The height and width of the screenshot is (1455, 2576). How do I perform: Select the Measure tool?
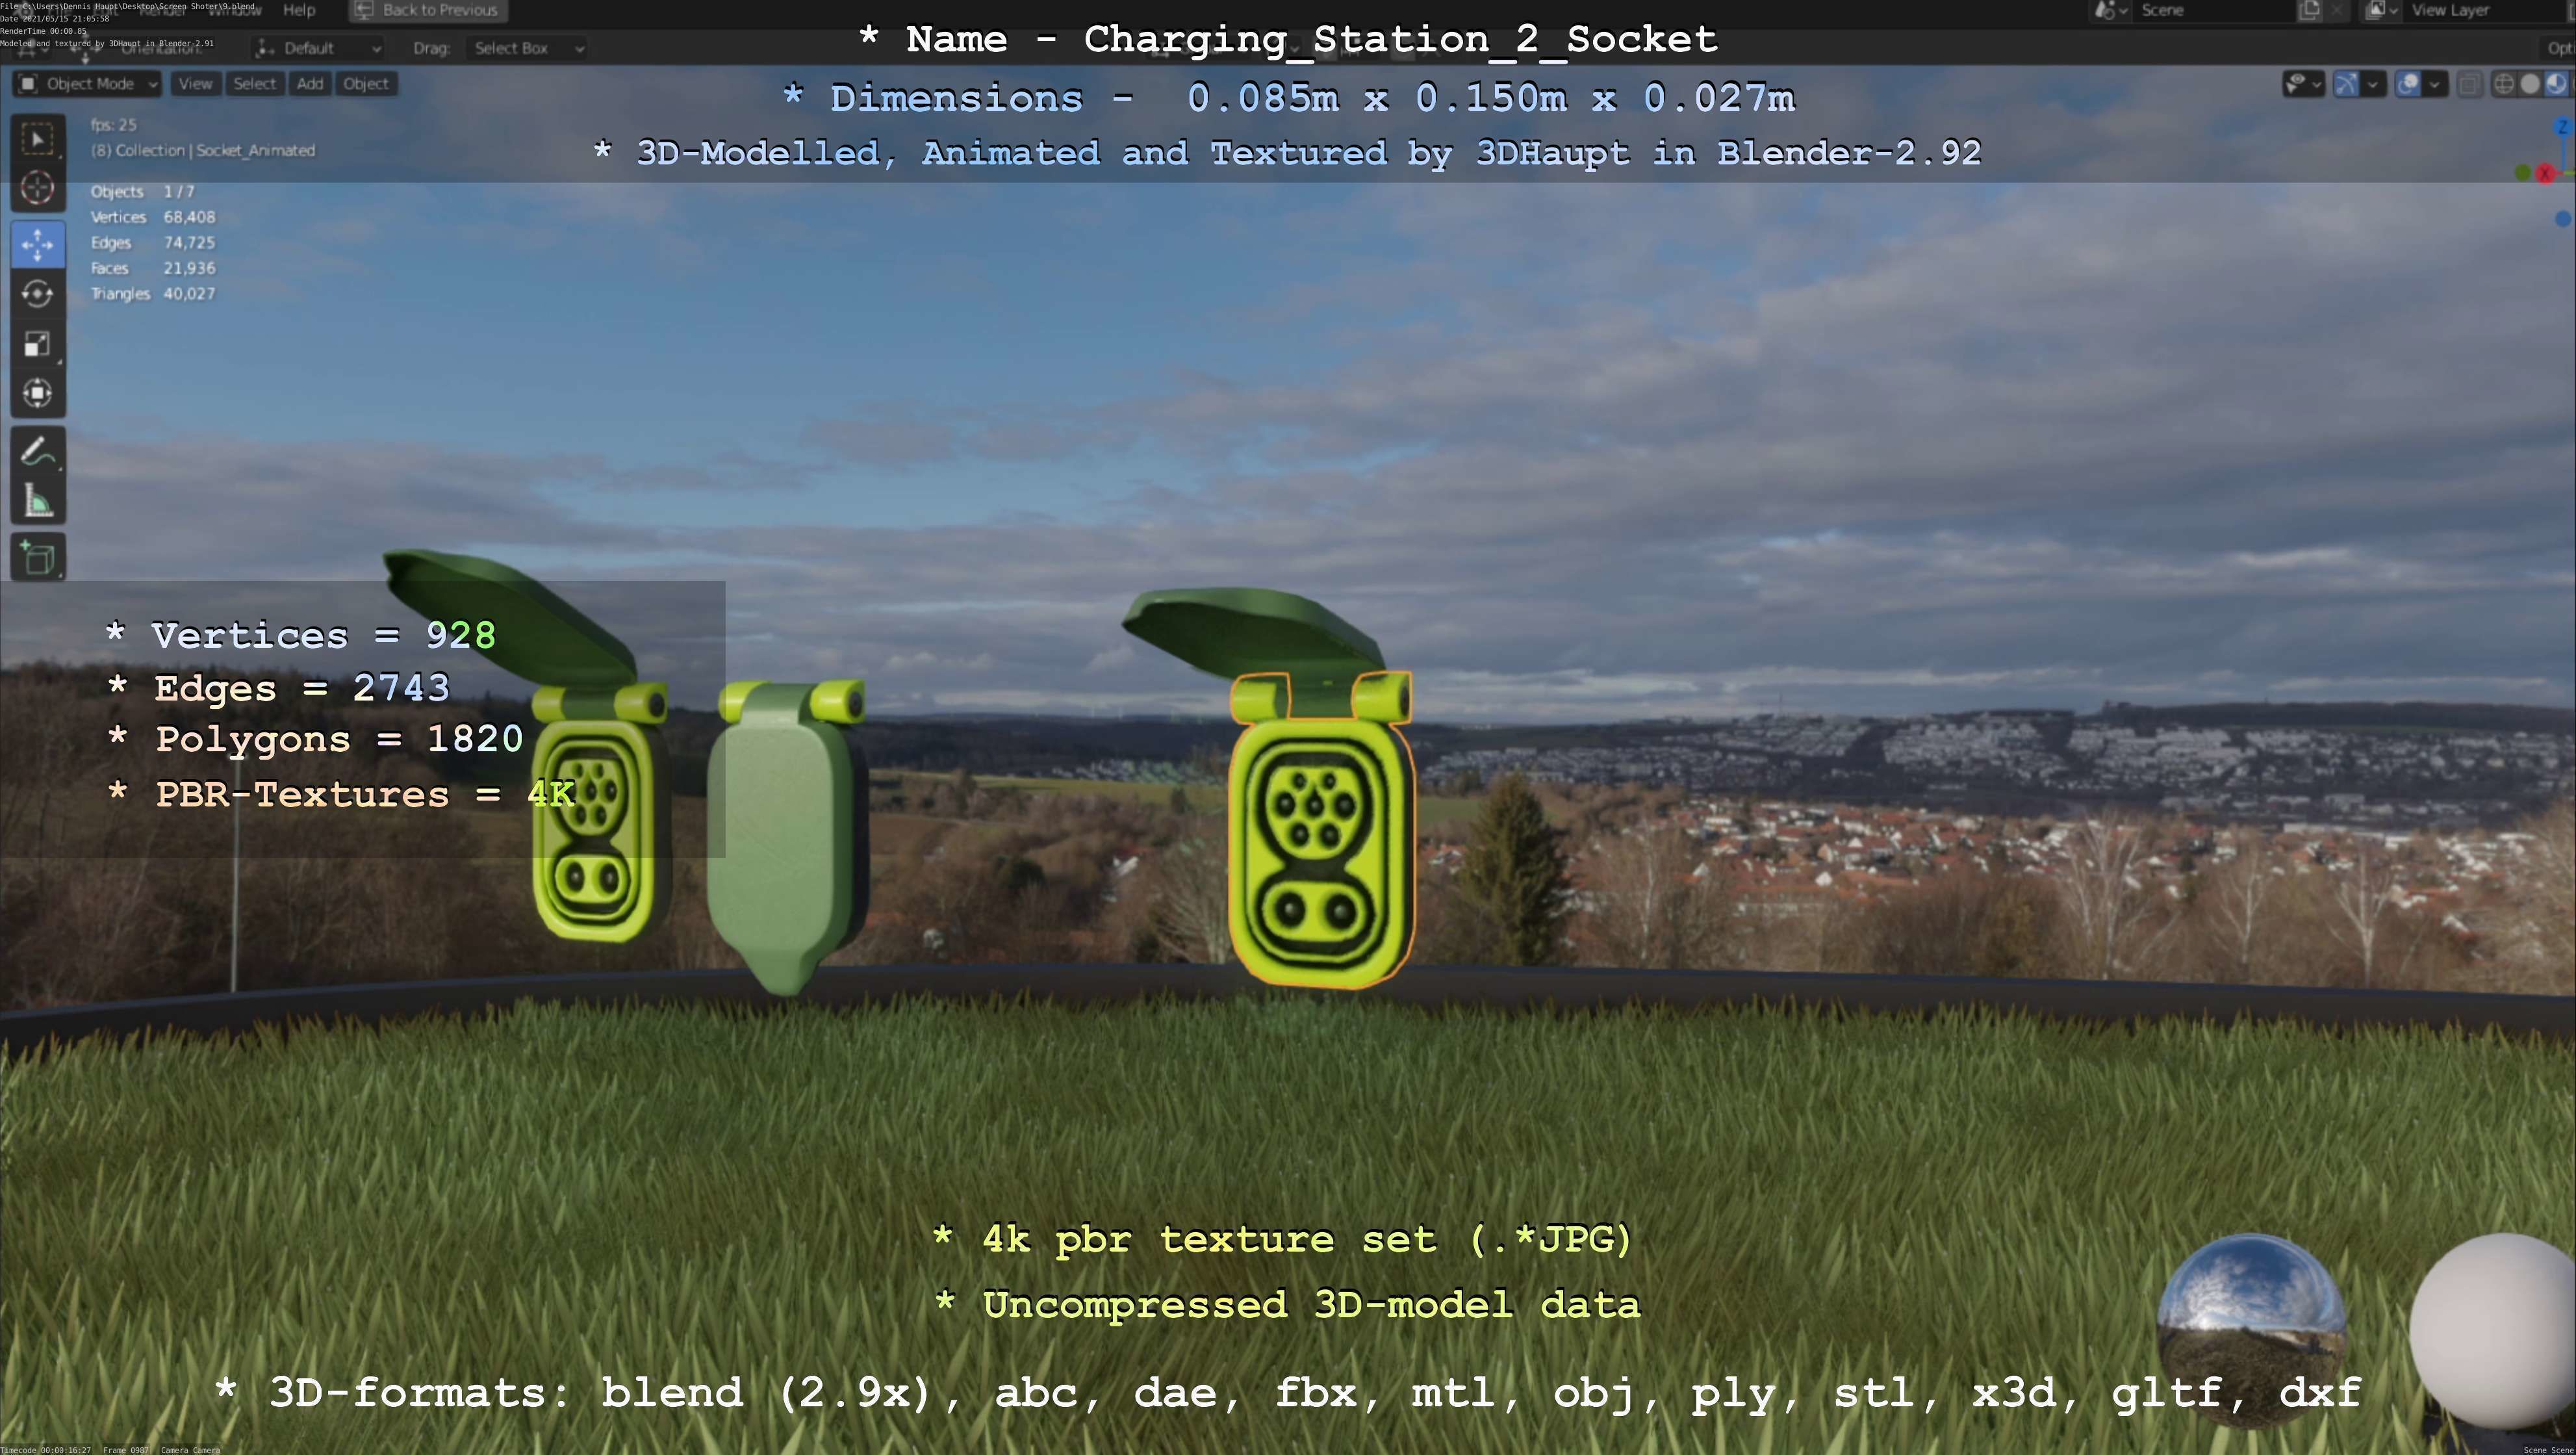(38, 501)
